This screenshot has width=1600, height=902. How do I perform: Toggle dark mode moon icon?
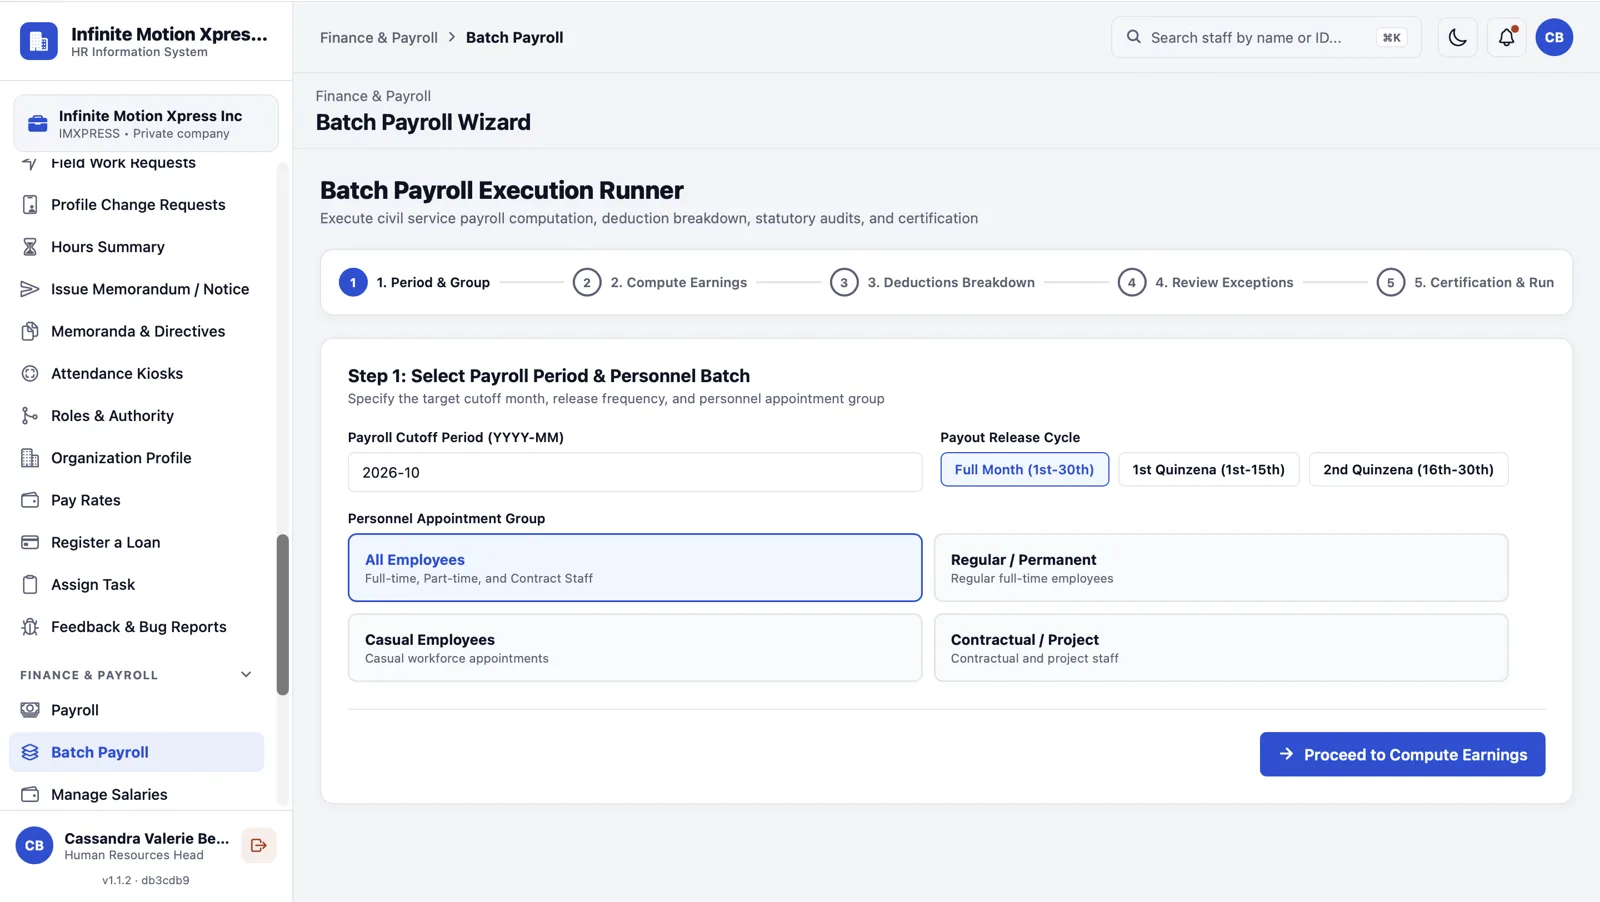coord(1457,38)
